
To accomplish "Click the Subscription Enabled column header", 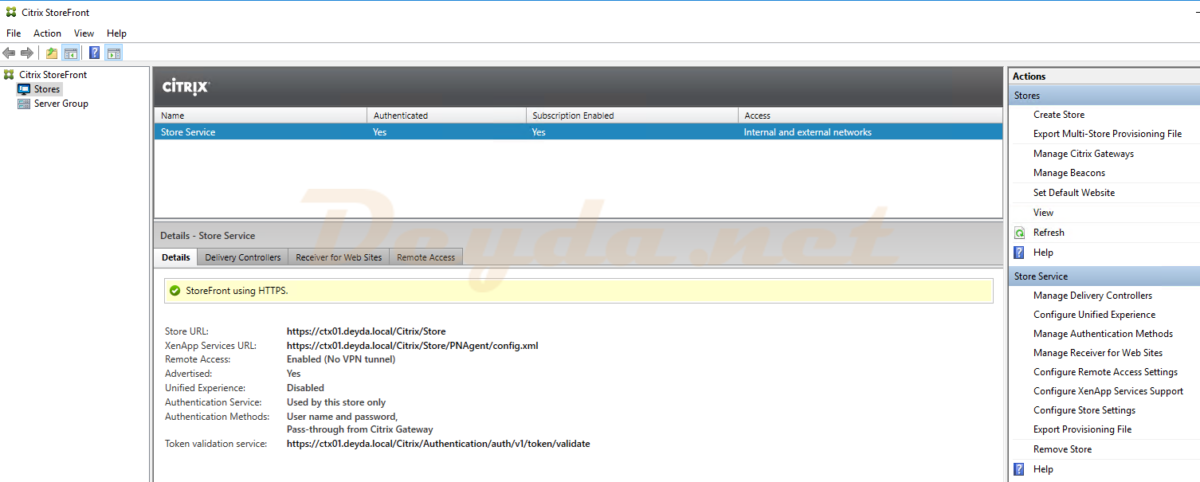I will [573, 116].
